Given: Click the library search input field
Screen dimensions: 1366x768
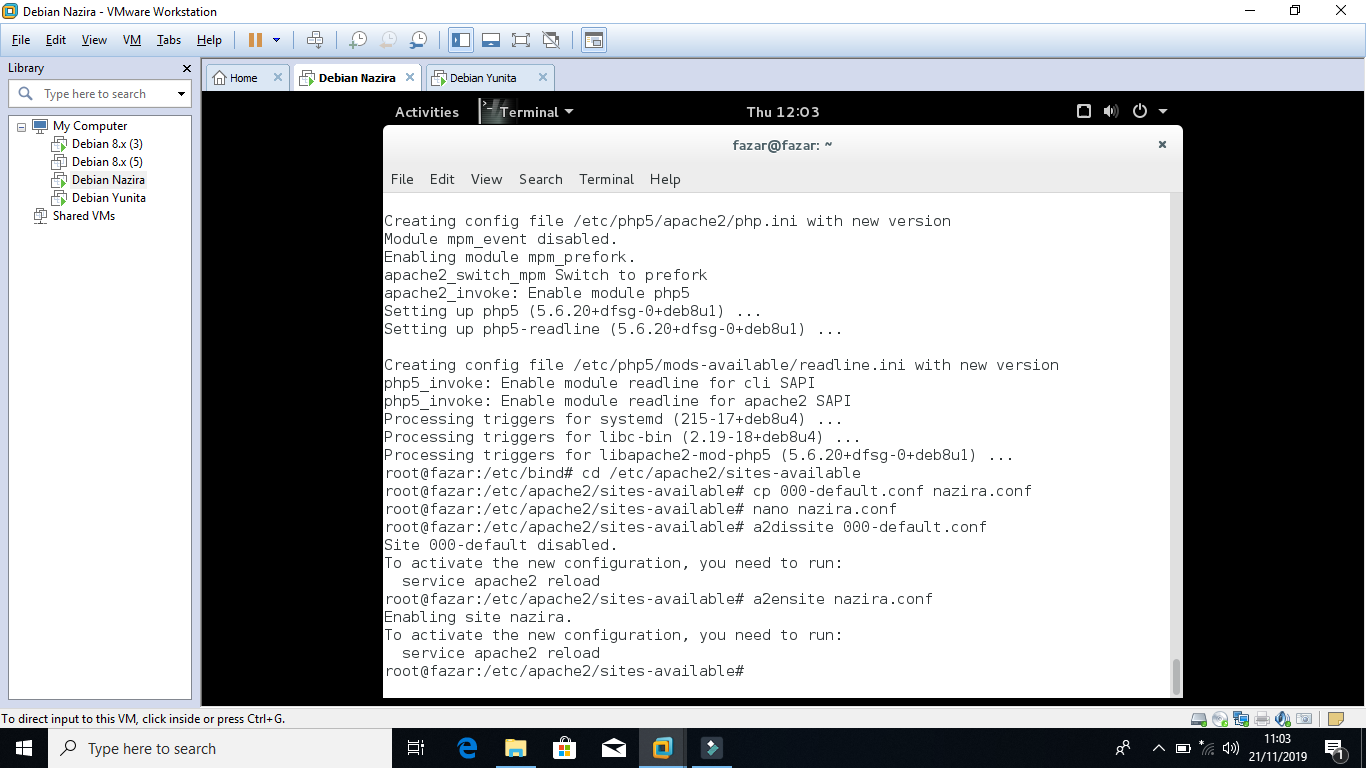Looking at the screenshot, I should 99,94.
